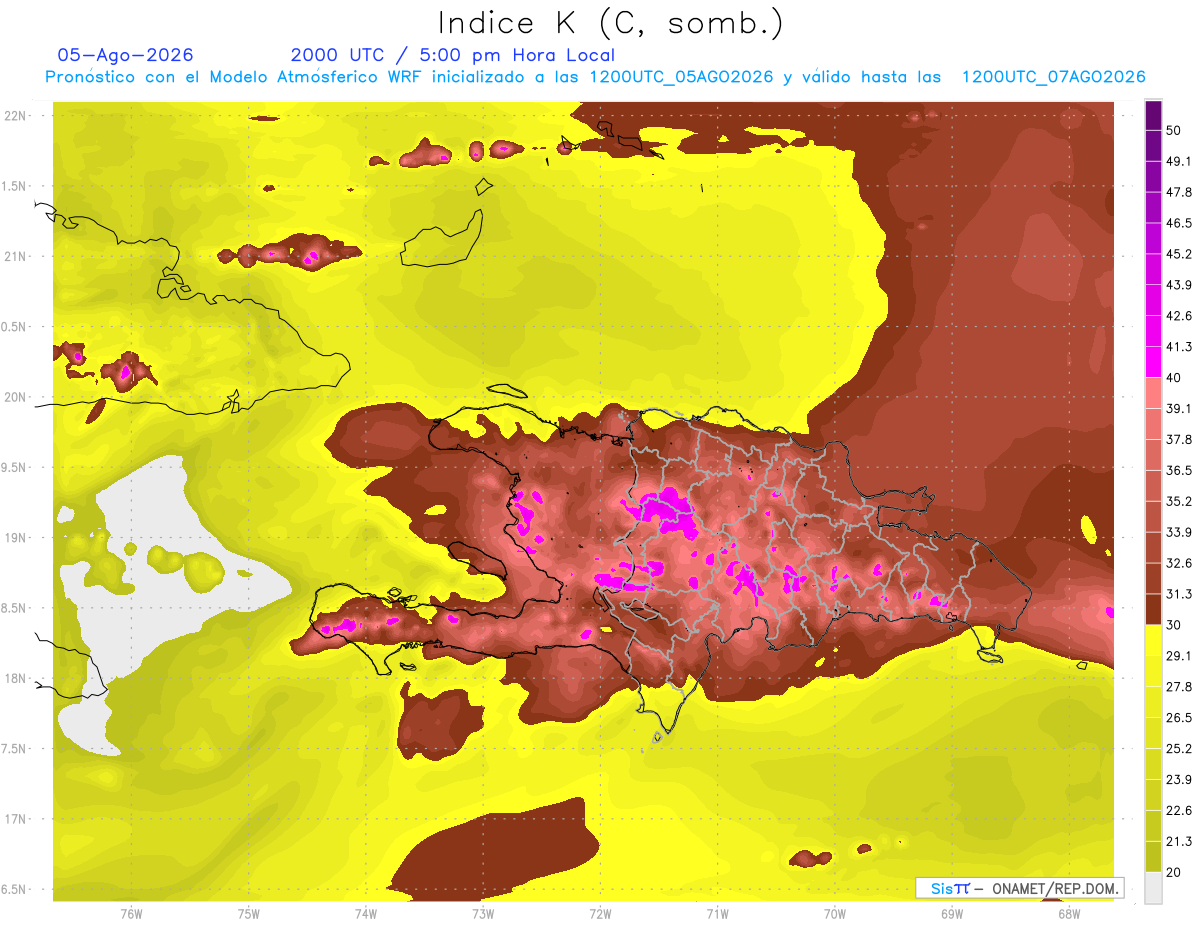Pick the bright yellow segment between 29.1 and 30
The image size is (1200, 927).
coord(1153,640)
